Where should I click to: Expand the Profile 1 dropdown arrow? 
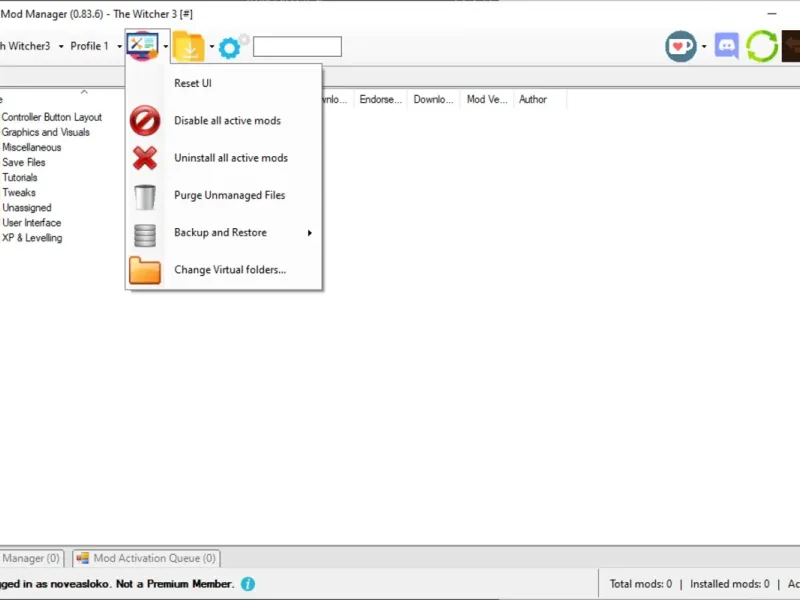point(119,46)
